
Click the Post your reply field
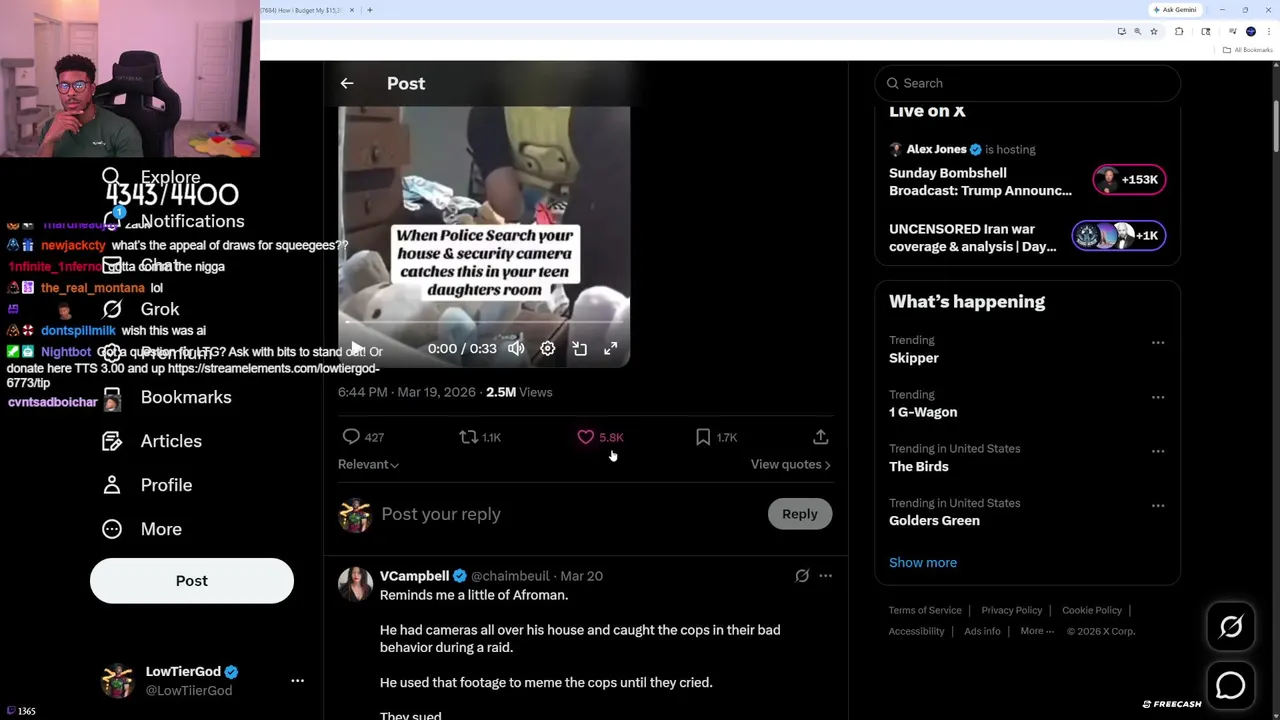pos(568,514)
